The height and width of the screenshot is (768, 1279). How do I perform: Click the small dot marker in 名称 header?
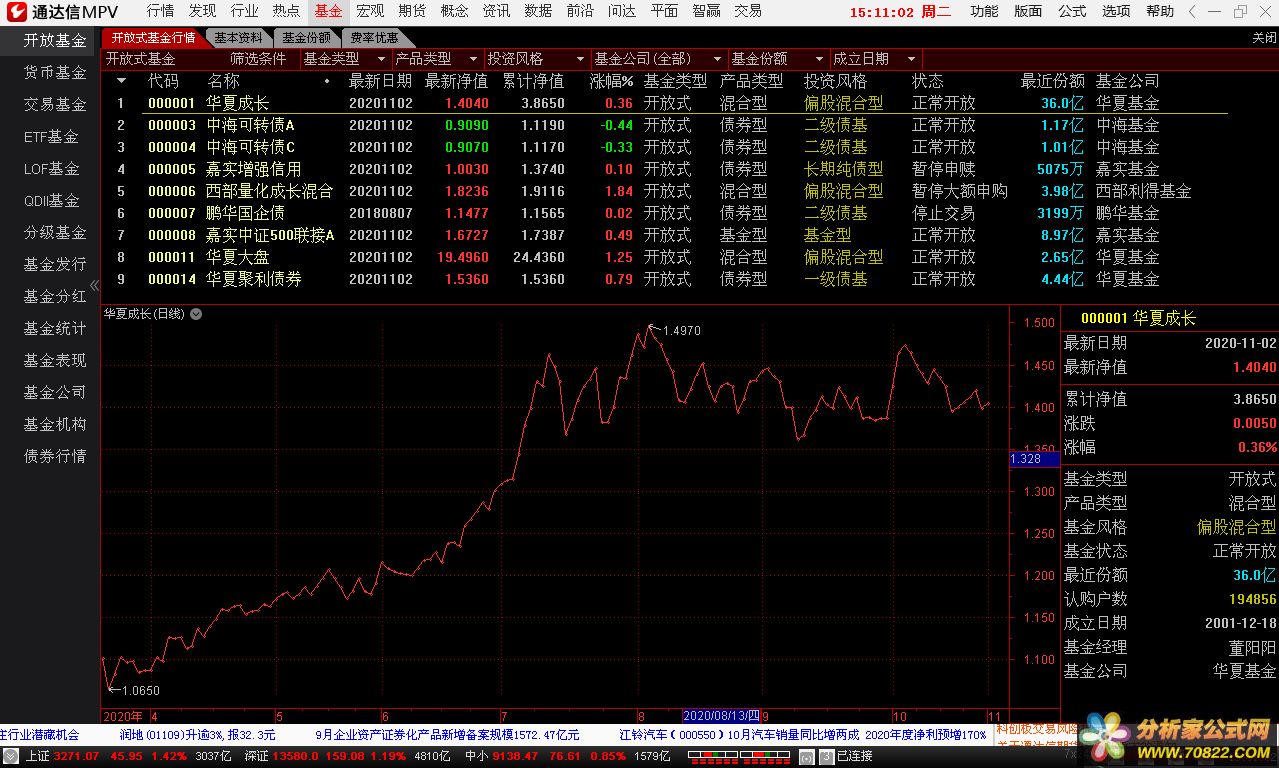pyautogui.click(x=326, y=81)
